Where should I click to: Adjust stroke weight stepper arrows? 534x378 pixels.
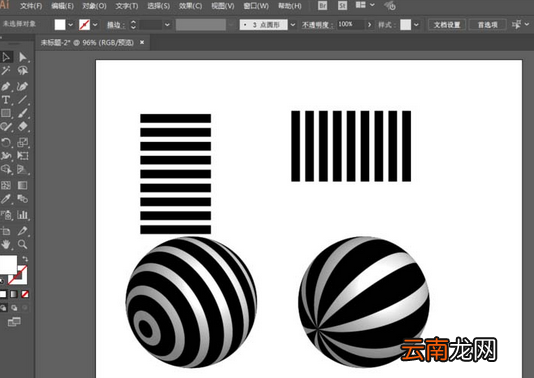pyautogui.click(x=133, y=25)
